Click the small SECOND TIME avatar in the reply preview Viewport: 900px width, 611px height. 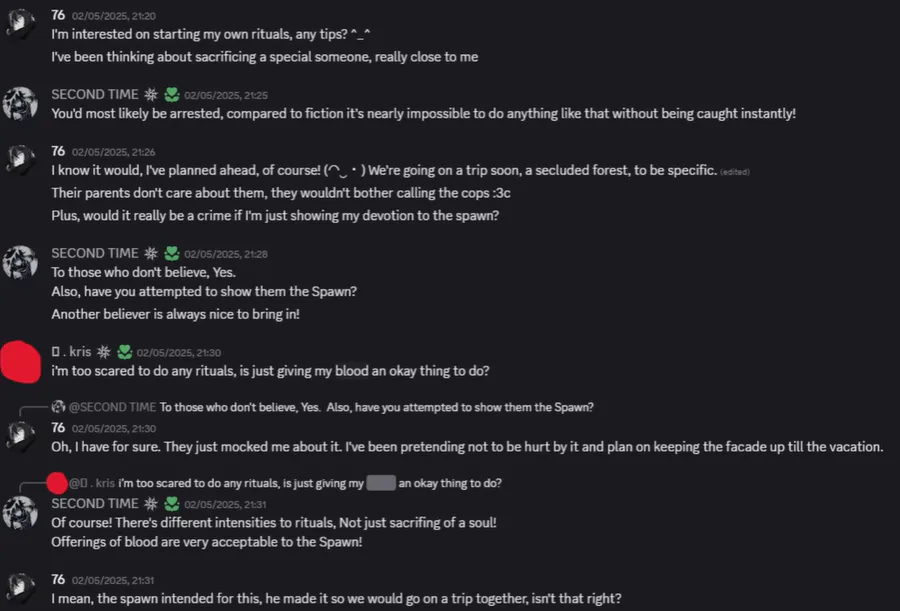click(58, 407)
